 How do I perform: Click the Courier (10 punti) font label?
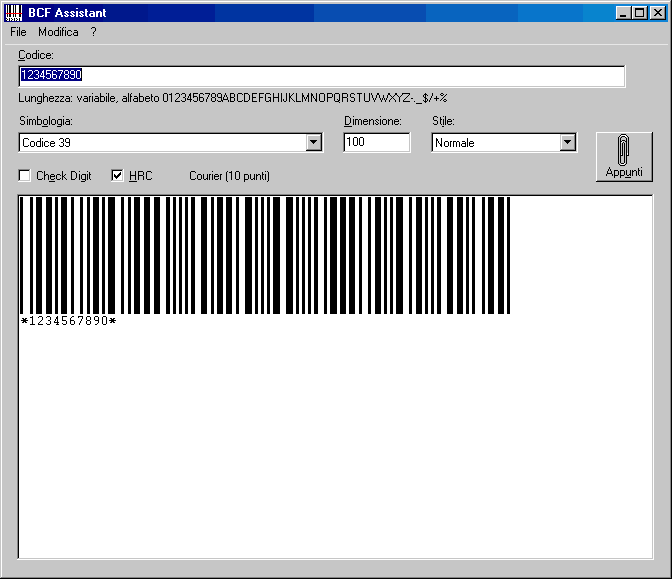tap(229, 176)
